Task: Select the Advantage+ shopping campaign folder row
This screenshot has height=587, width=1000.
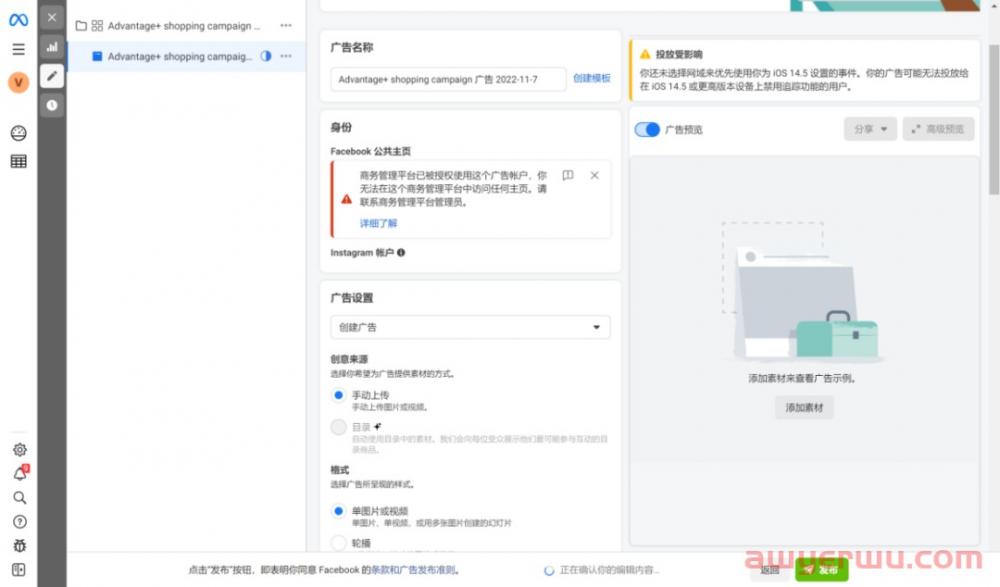Action: click(x=185, y=26)
